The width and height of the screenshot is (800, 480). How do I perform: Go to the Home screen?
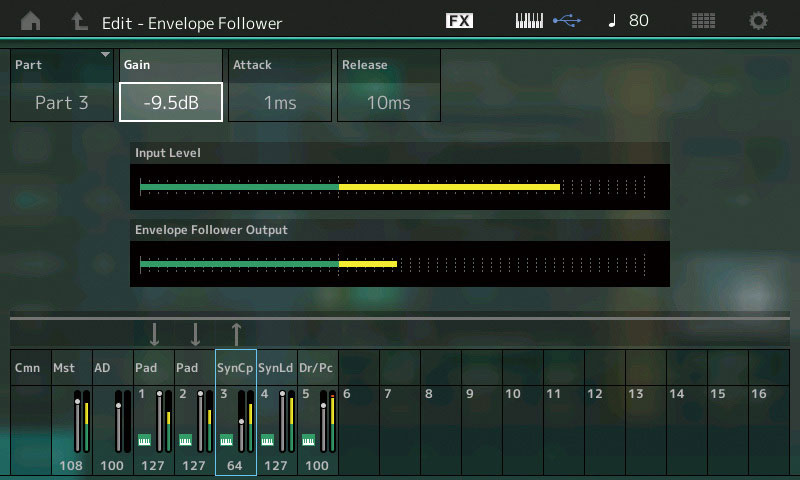coord(31,21)
